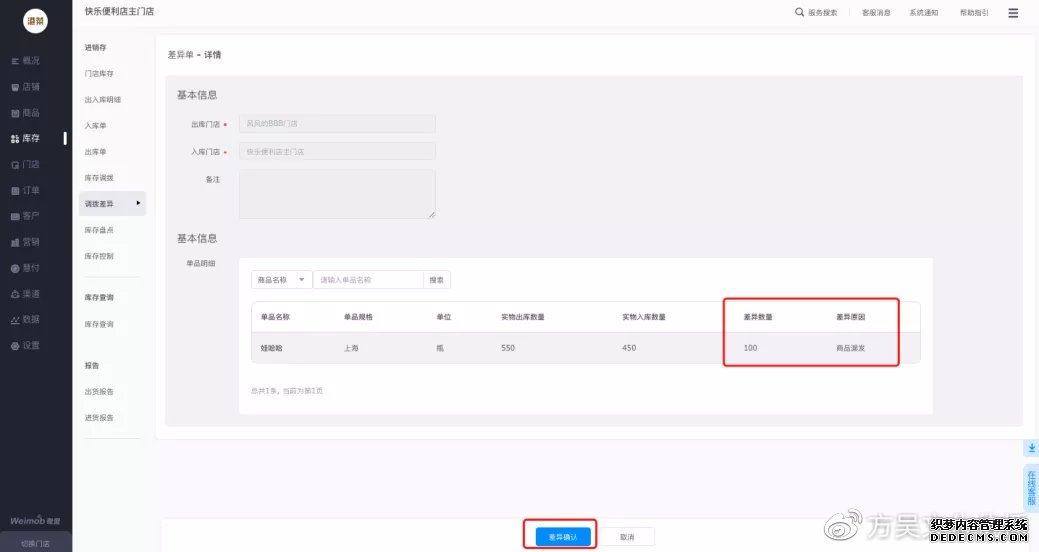
Task: Click the 上海 specification cell
Action: click(x=351, y=348)
